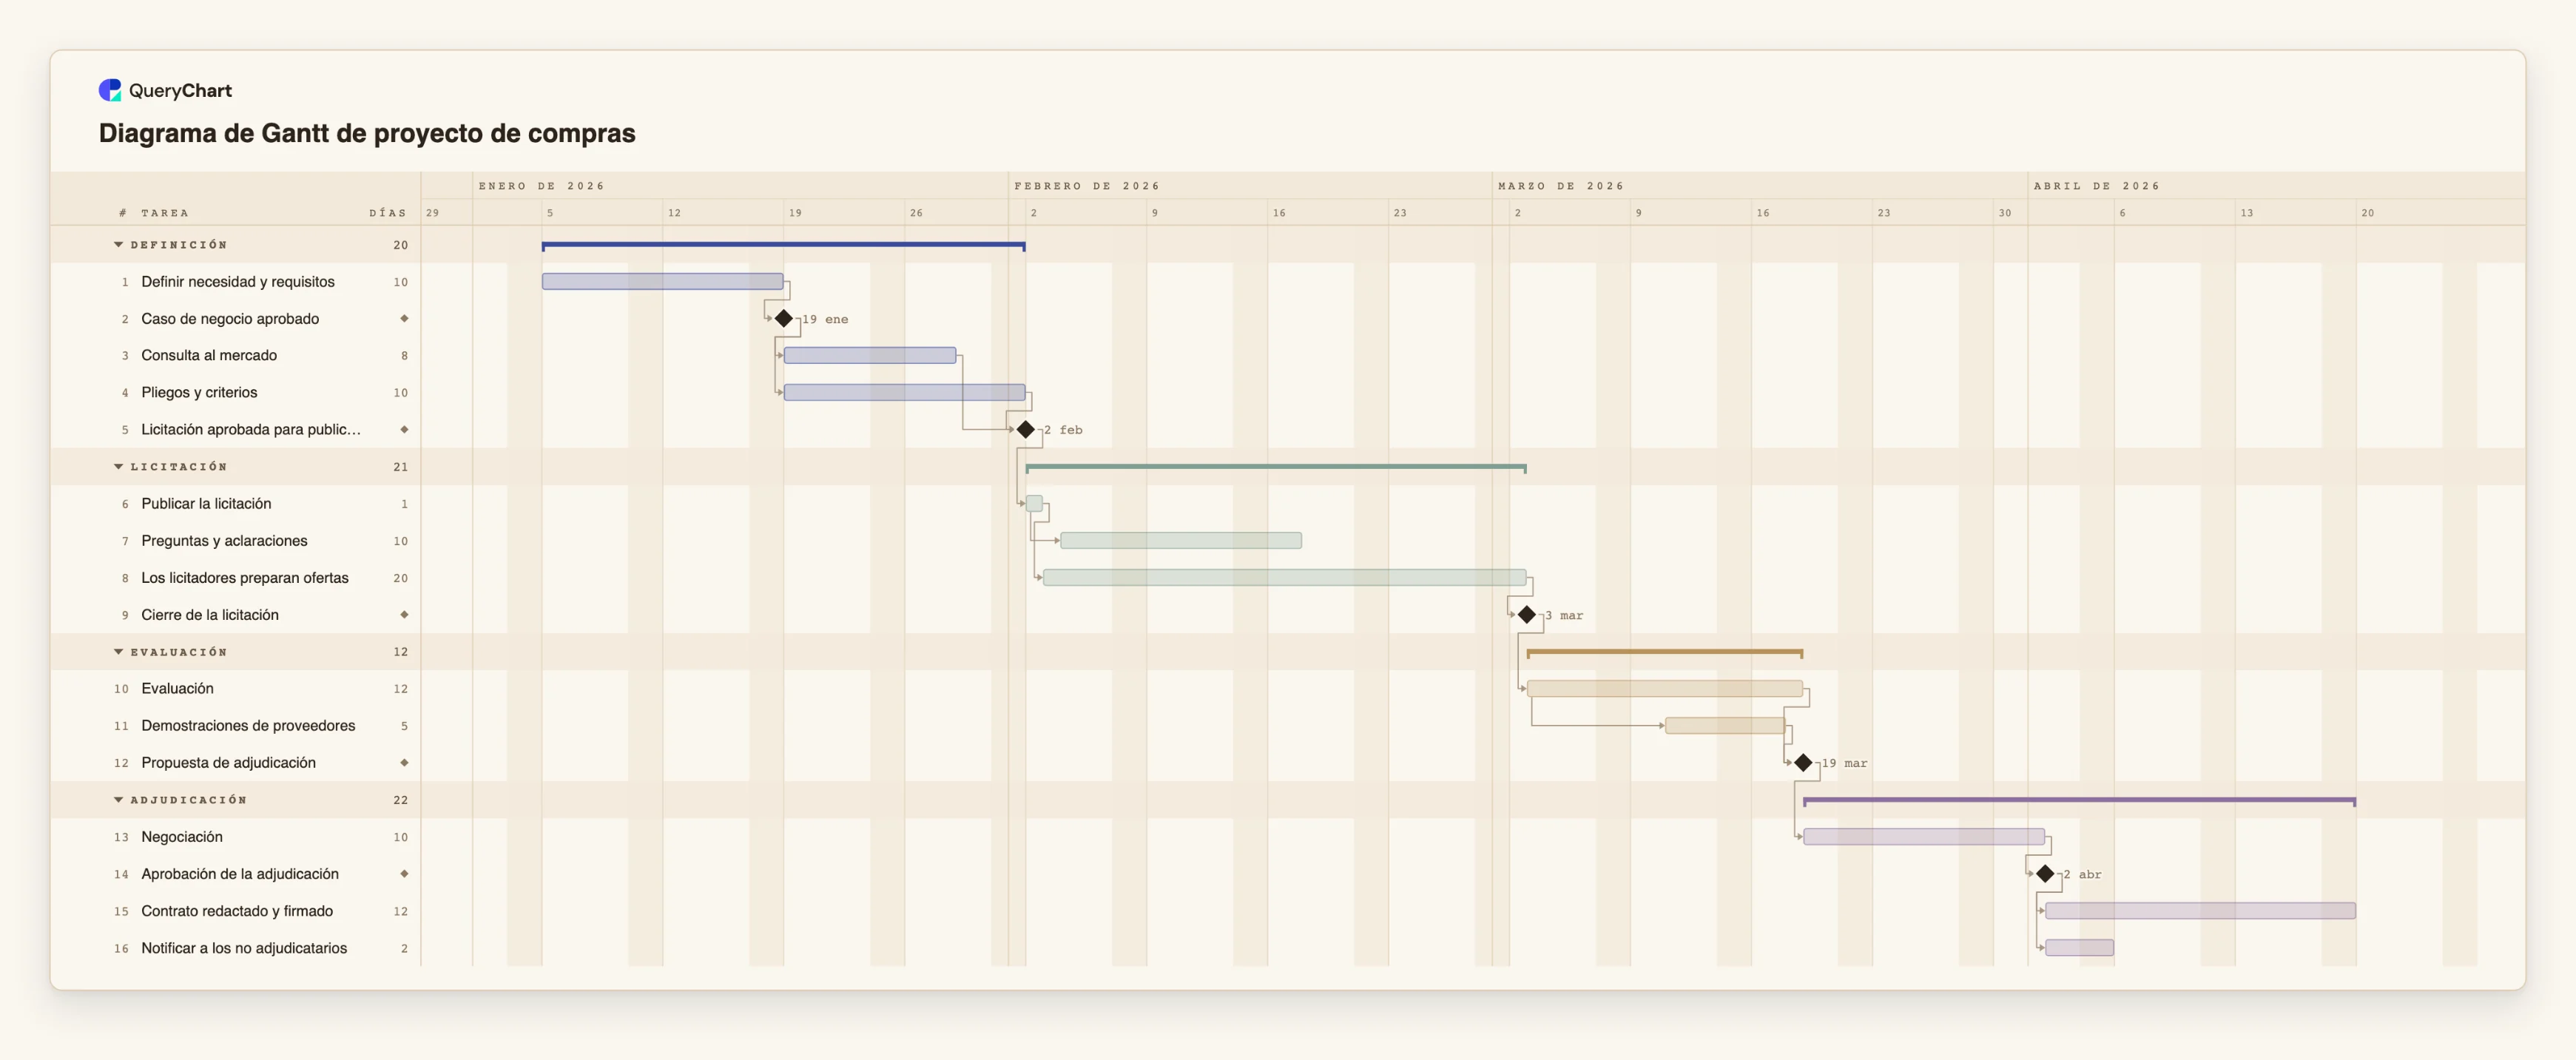Click the DÍAS column header
2576x1060 pixels.
[388, 213]
